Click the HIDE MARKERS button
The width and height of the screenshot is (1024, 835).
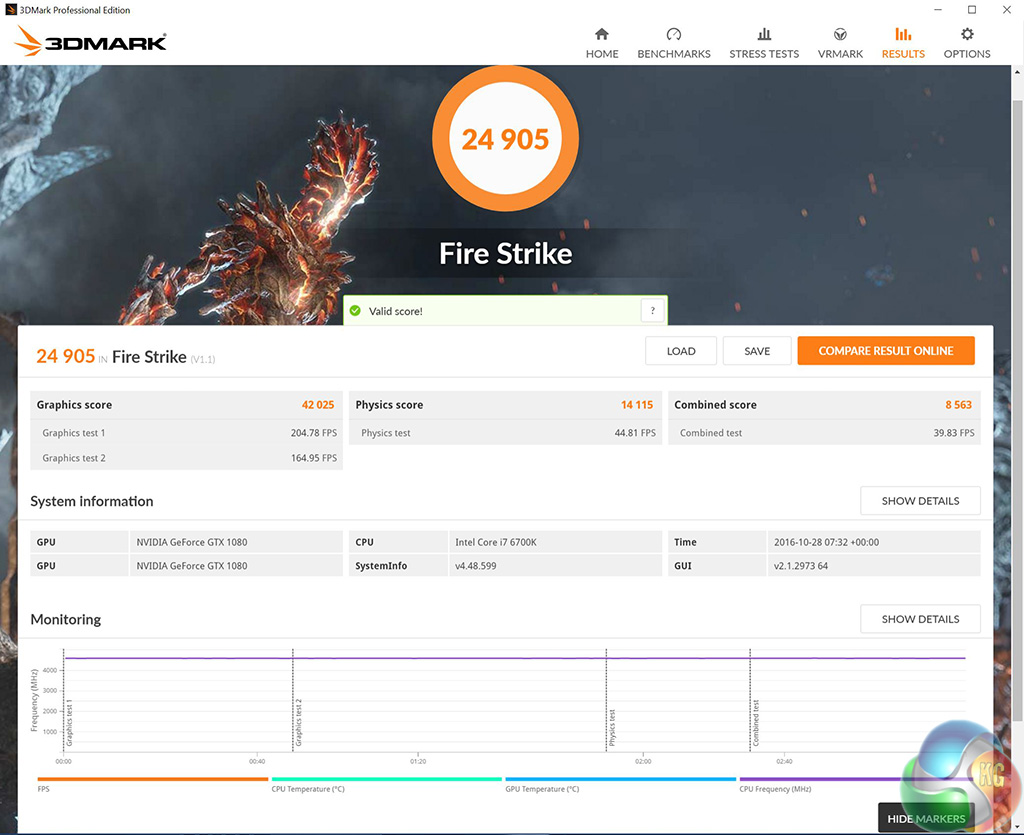point(925,818)
